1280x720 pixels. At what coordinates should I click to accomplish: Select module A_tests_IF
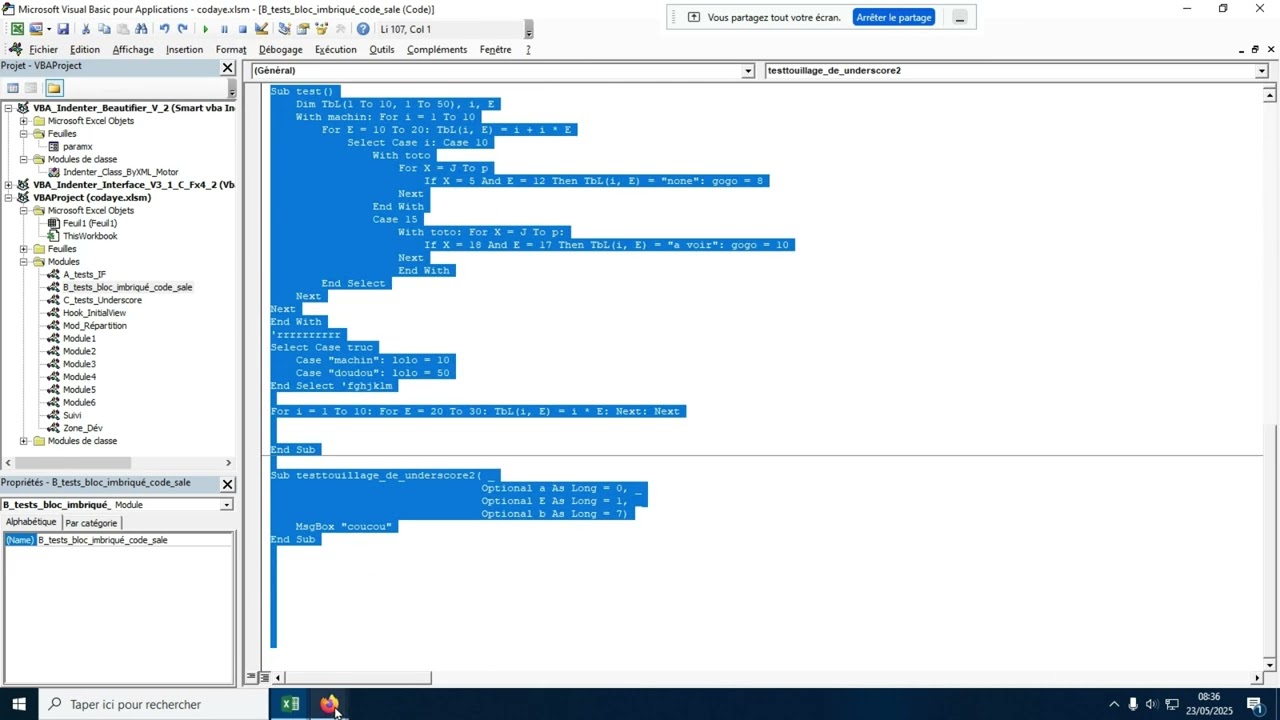84,275
